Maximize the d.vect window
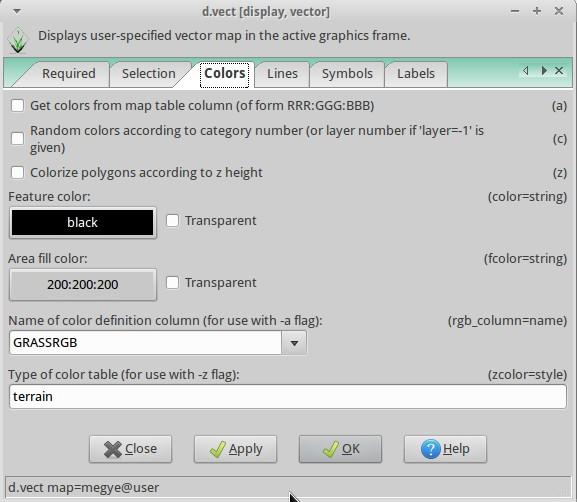The image size is (577, 502). pyautogui.click(x=537, y=11)
